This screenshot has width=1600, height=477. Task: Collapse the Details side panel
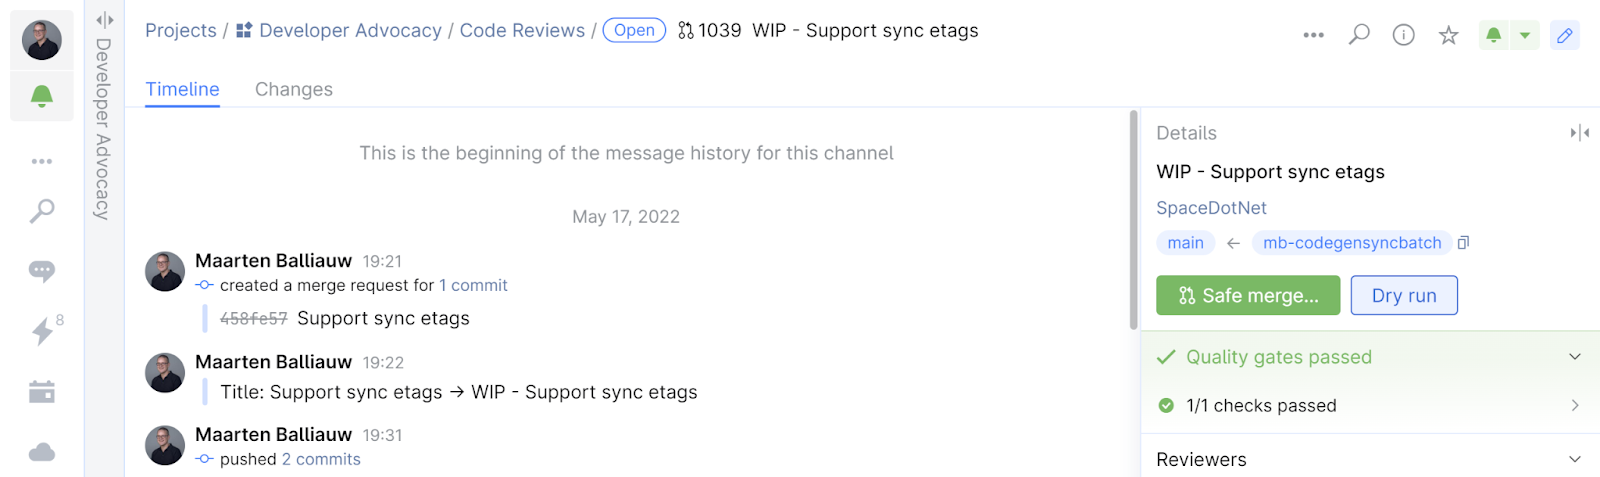1579,133
